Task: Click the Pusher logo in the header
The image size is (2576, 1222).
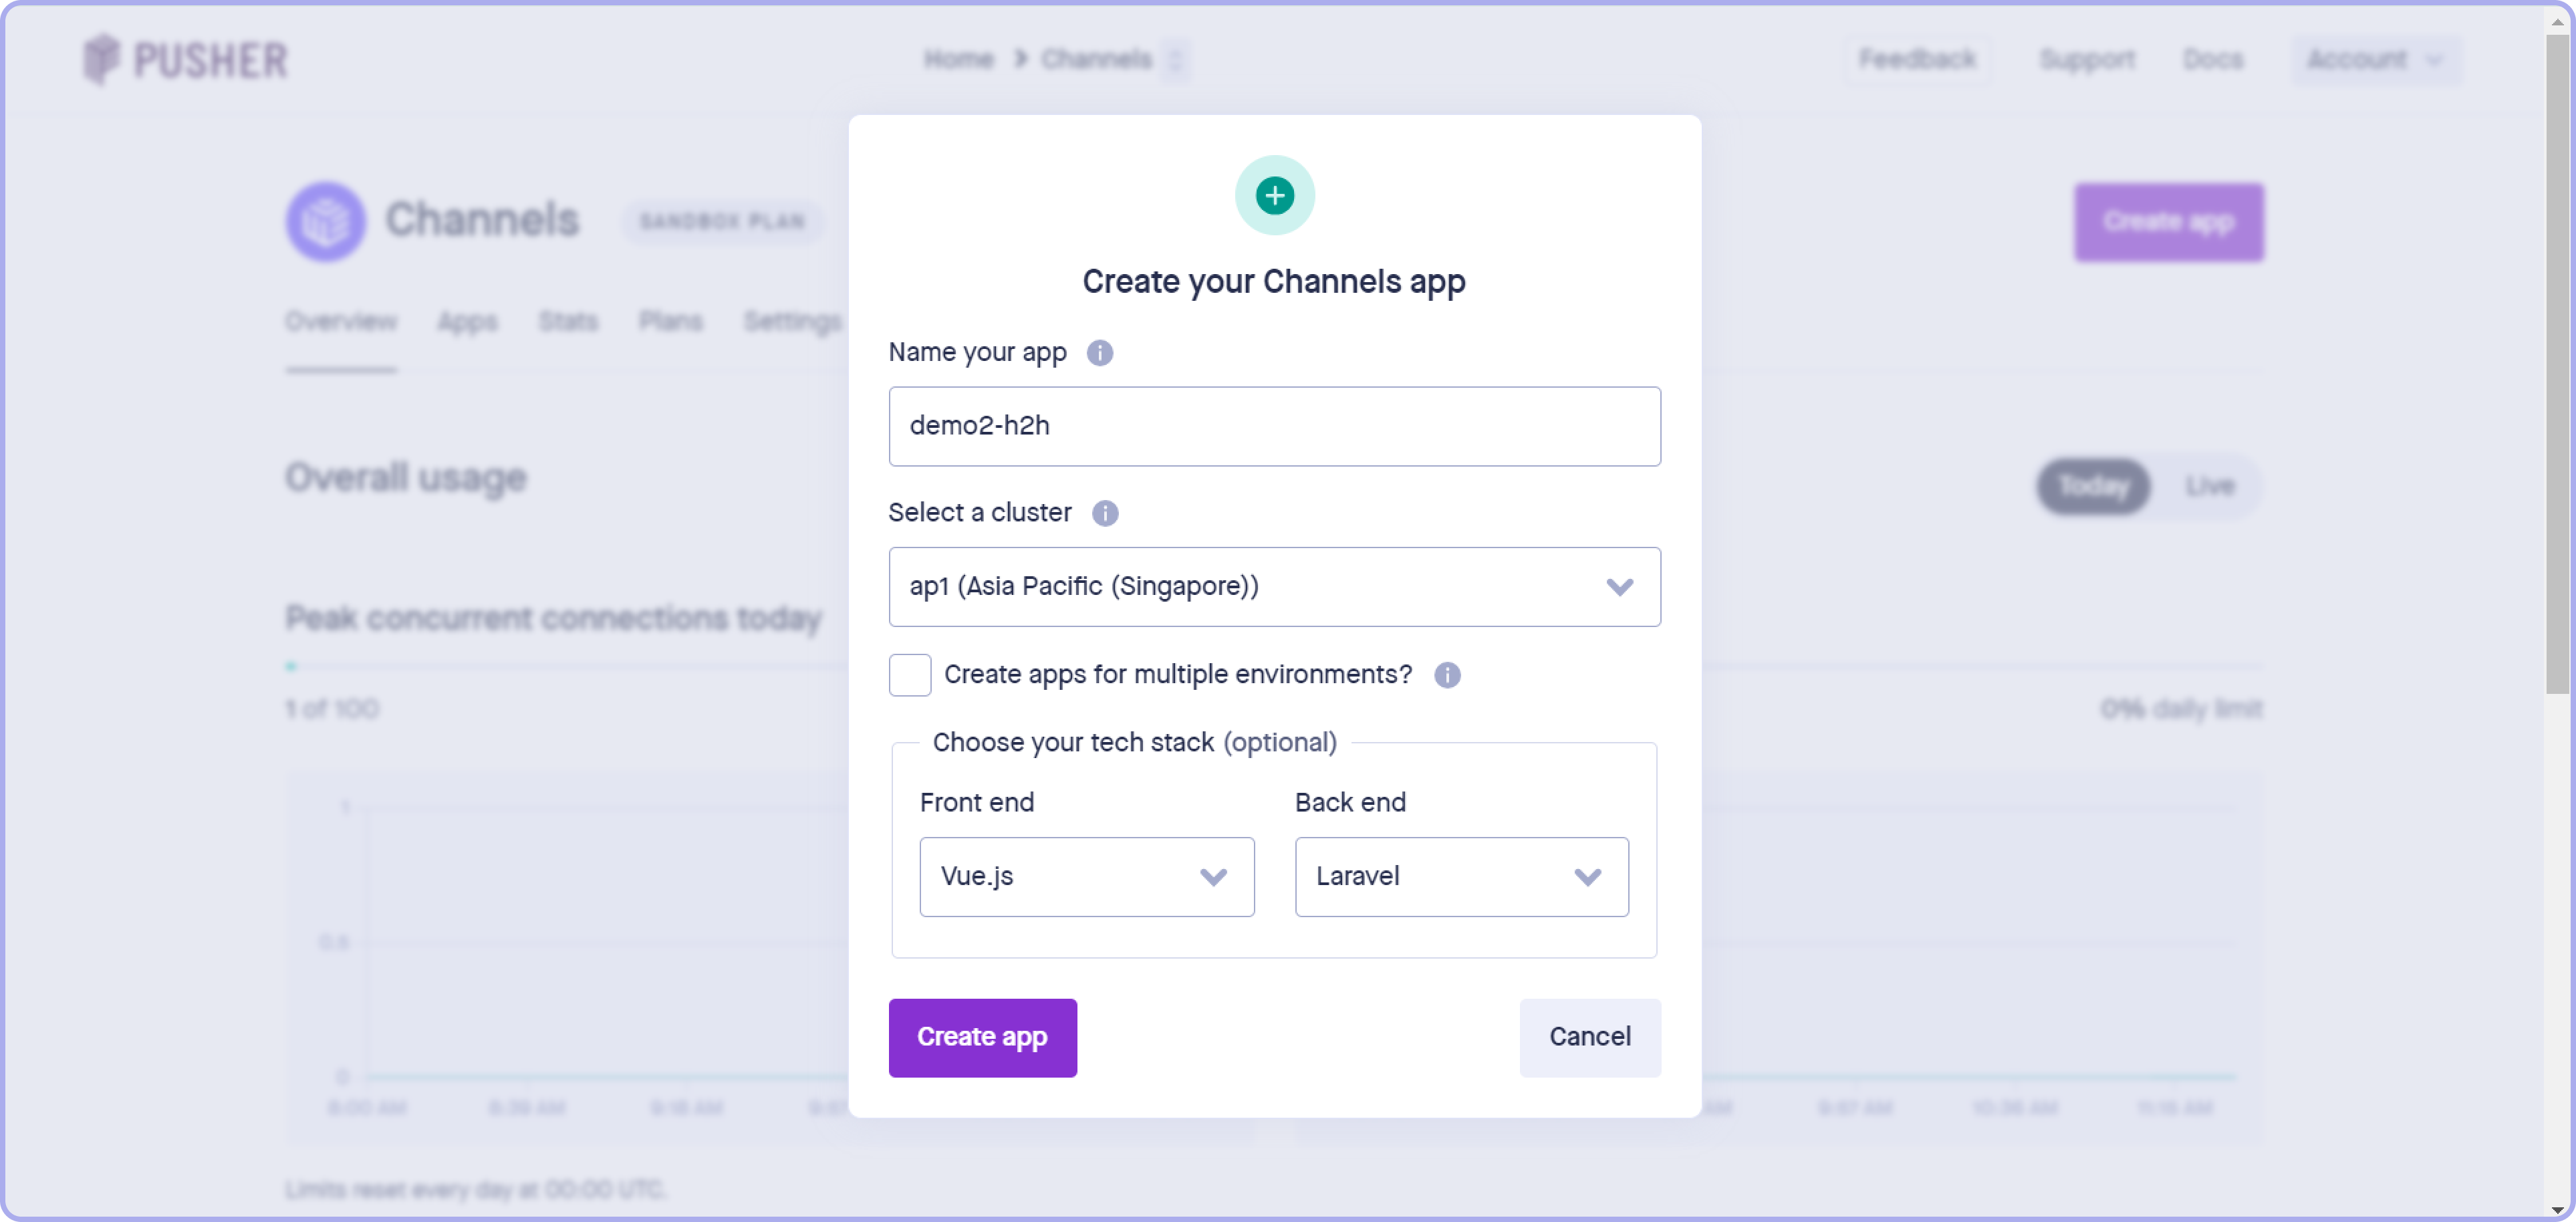Action: click(x=186, y=60)
